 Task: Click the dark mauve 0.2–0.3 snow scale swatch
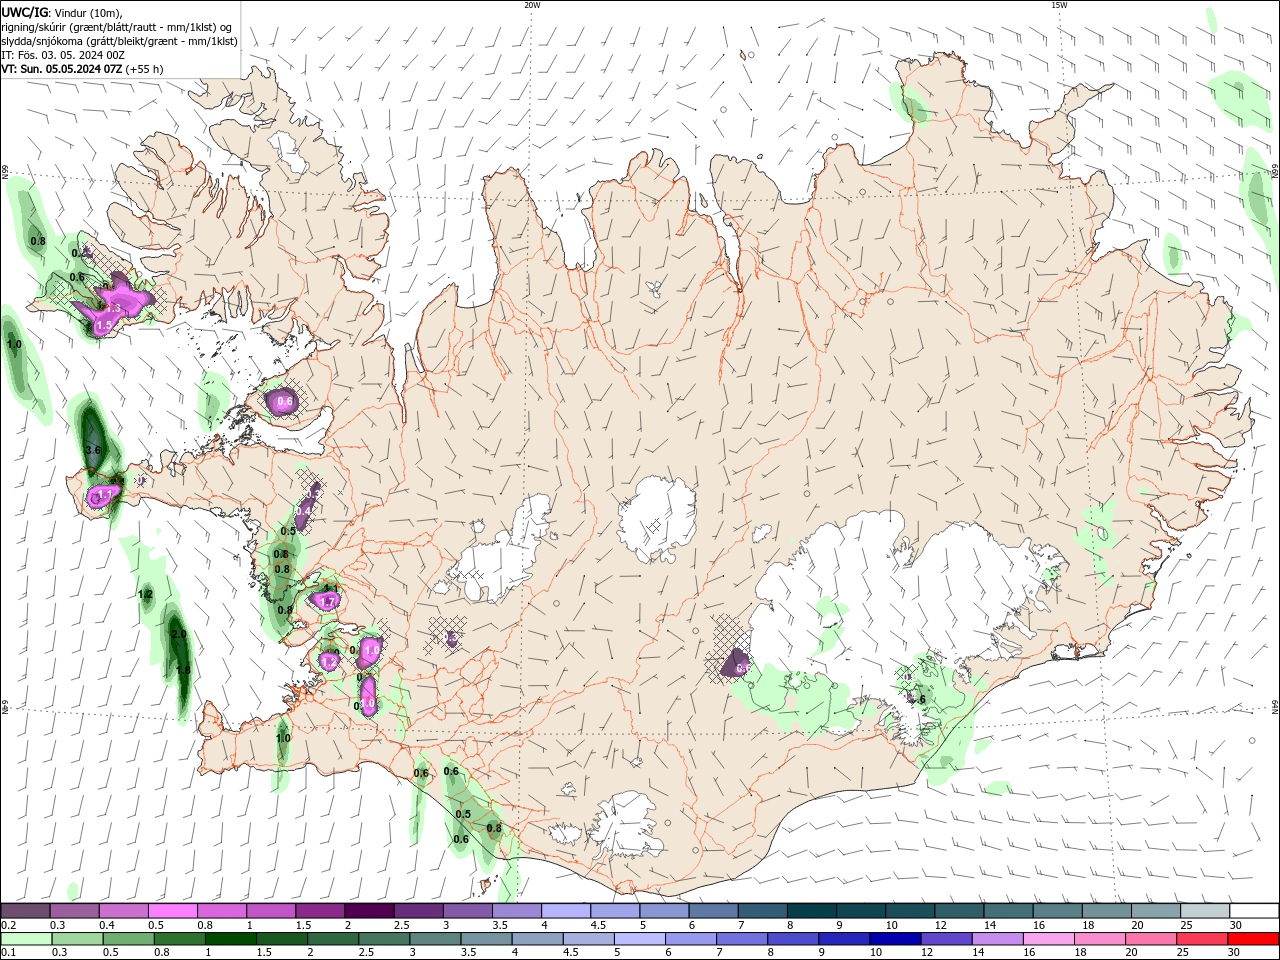pyautogui.click(x=25, y=911)
